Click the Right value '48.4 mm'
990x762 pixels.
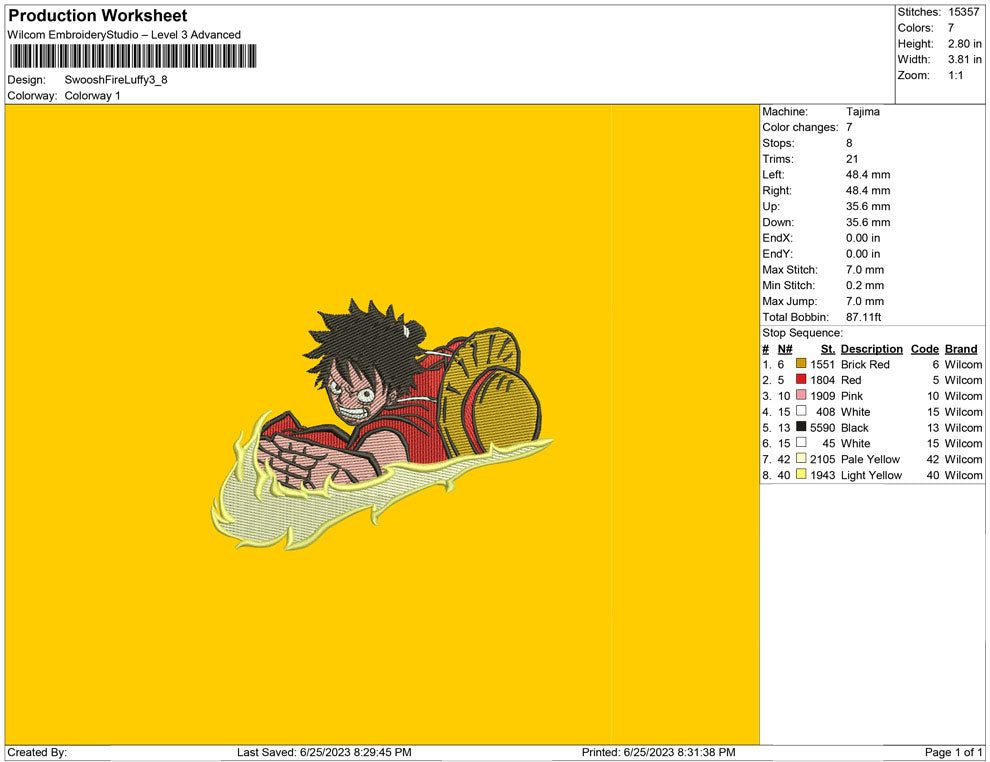point(868,191)
